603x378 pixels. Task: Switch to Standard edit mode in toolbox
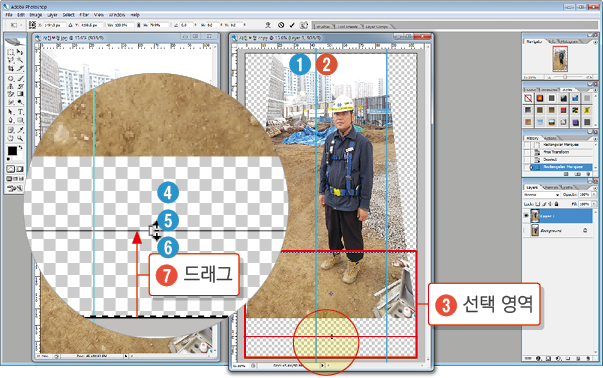[10, 169]
